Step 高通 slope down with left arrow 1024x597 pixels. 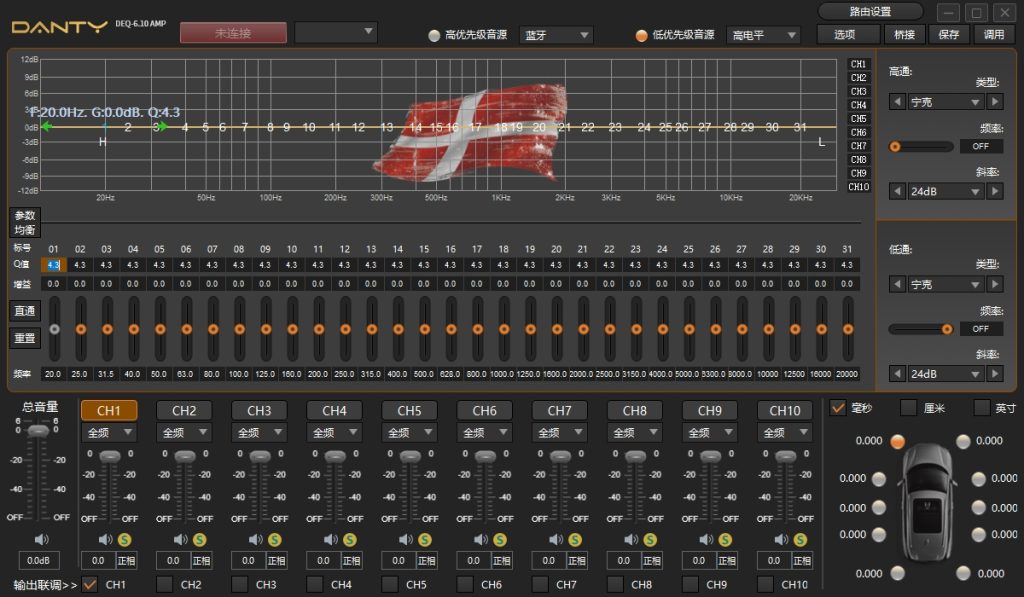(897, 191)
